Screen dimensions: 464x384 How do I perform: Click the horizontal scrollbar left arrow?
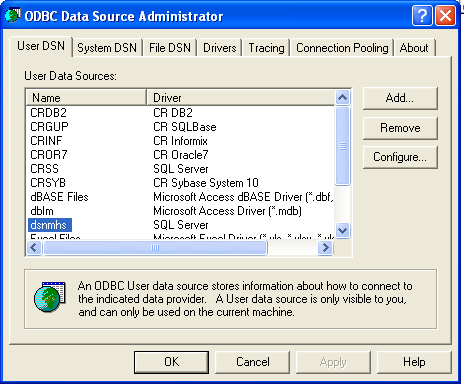pyautogui.click(x=34, y=248)
